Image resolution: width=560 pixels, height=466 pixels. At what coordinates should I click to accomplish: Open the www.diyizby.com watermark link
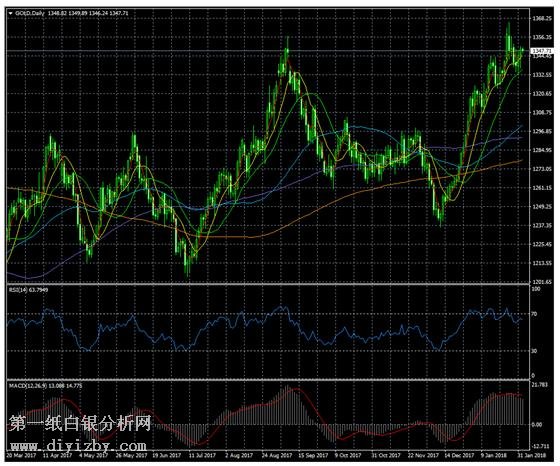[x=78, y=446]
